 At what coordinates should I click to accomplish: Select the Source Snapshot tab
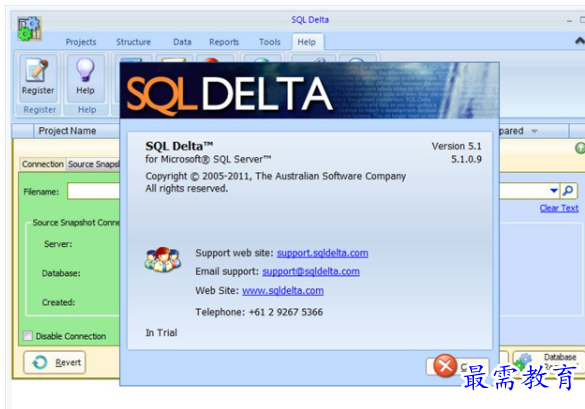[x=93, y=164]
